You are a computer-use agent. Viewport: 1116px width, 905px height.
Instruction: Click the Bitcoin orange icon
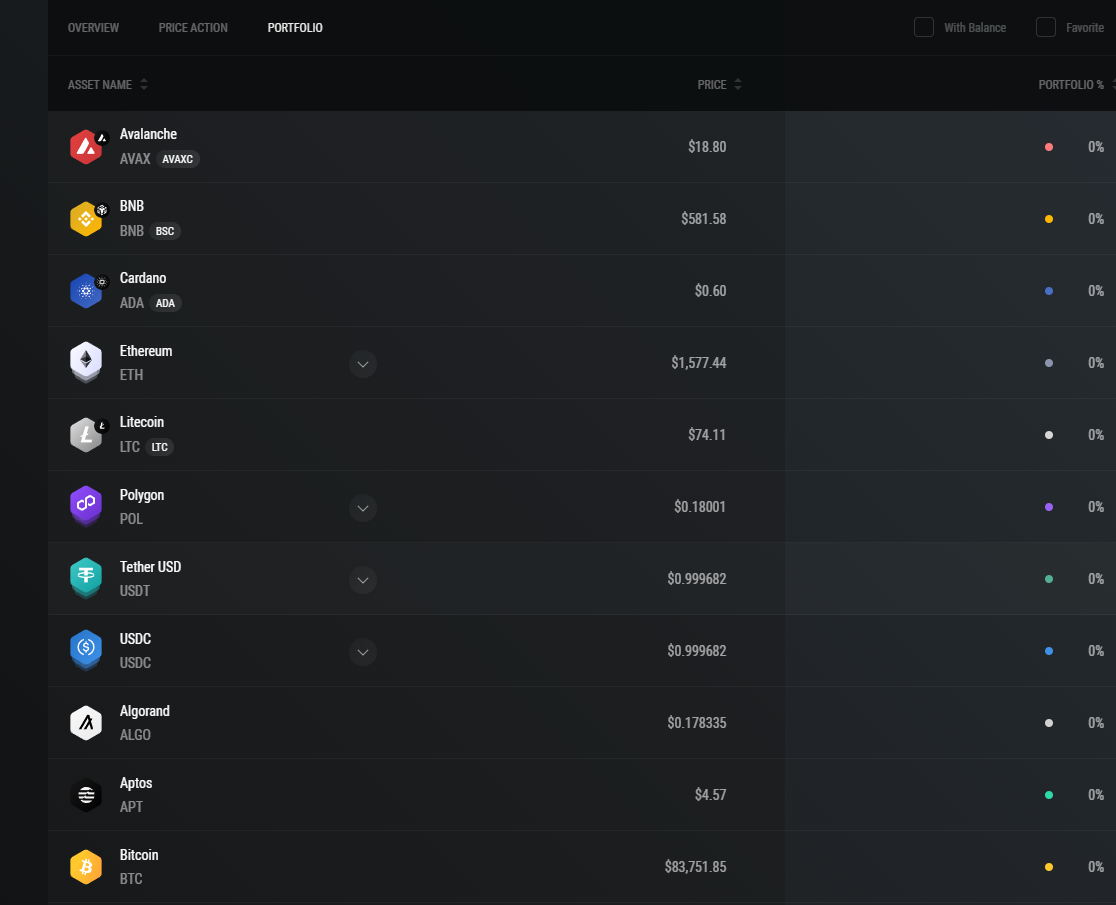[86, 867]
